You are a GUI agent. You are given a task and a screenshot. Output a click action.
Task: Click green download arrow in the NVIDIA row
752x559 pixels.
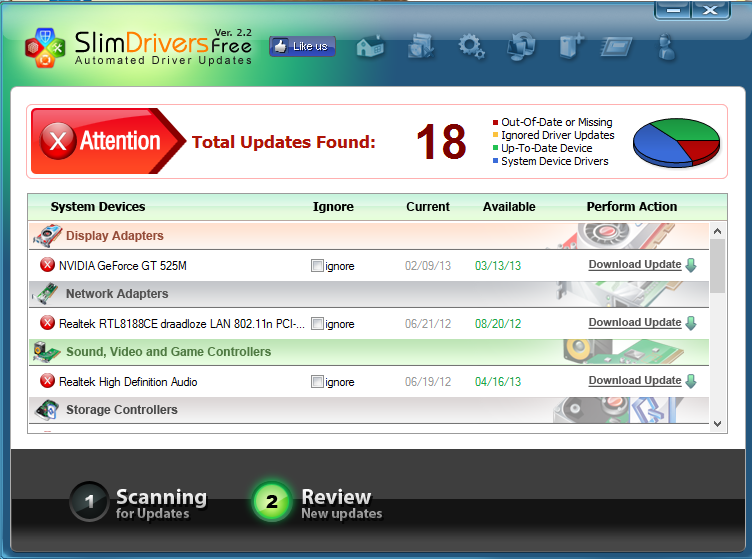tap(691, 265)
